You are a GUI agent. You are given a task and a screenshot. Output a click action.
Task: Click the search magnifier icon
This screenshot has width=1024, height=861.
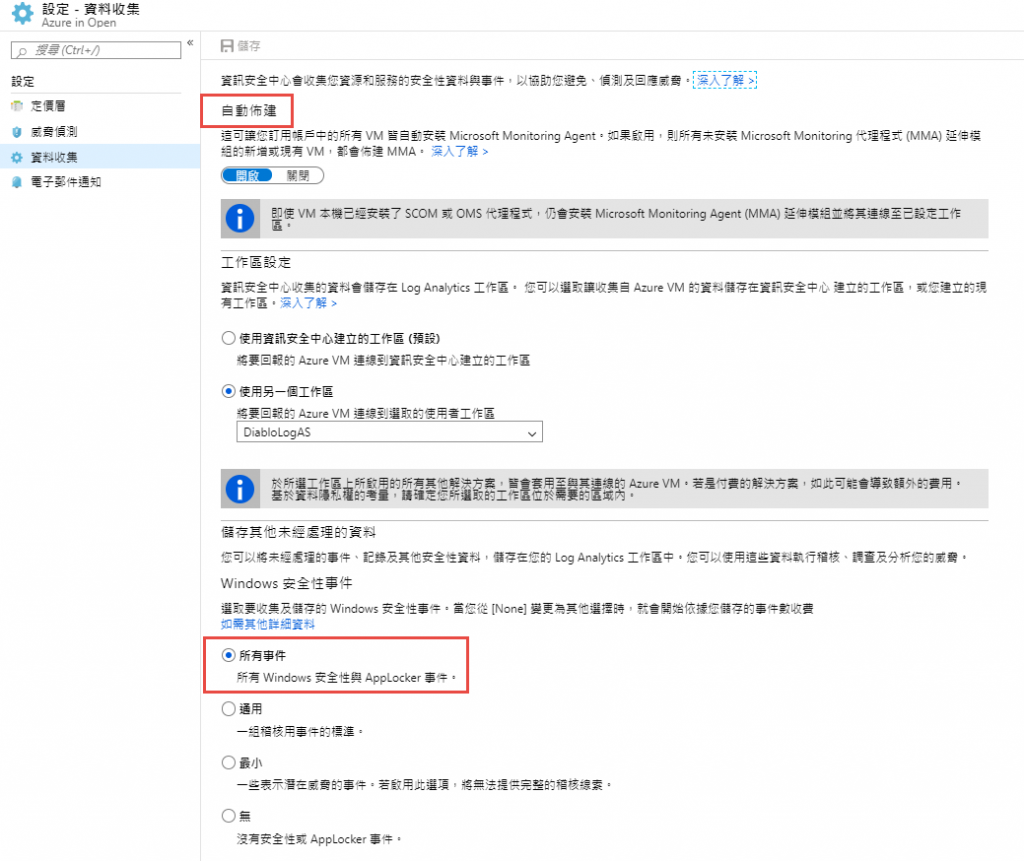[x=22, y=51]
